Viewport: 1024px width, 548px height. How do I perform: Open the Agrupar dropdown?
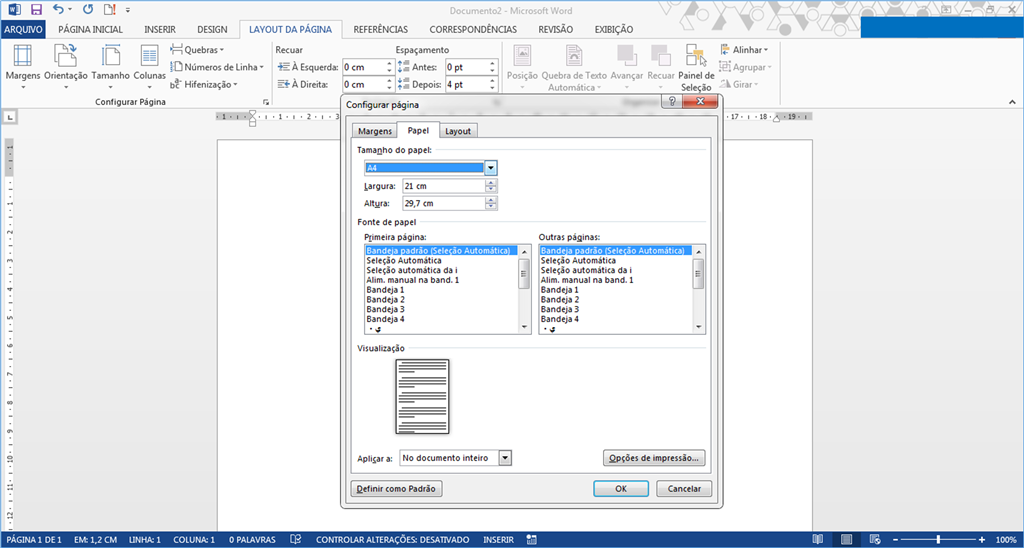(746, 67)
